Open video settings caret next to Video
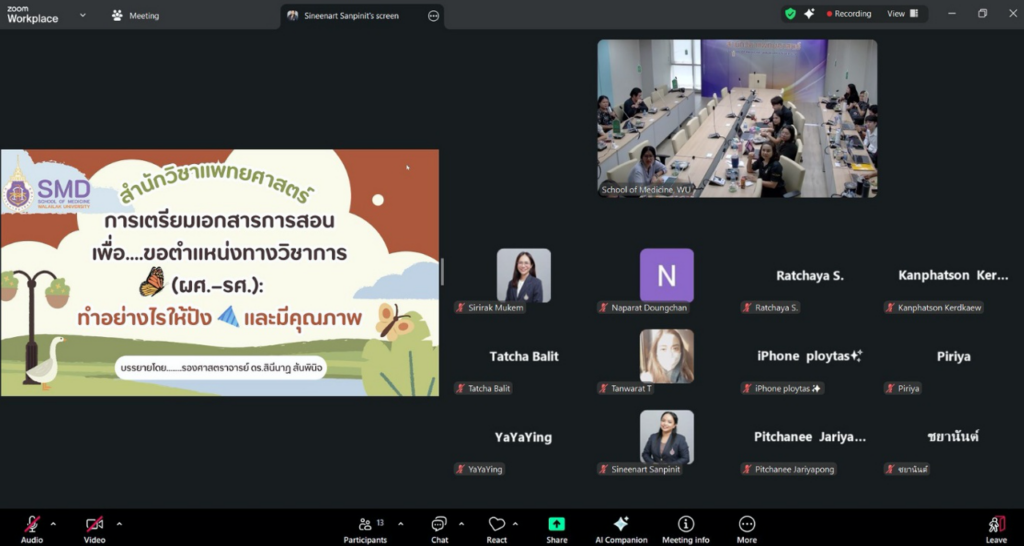The width and height of the screenshot is (1024, 546). (119, 523)
